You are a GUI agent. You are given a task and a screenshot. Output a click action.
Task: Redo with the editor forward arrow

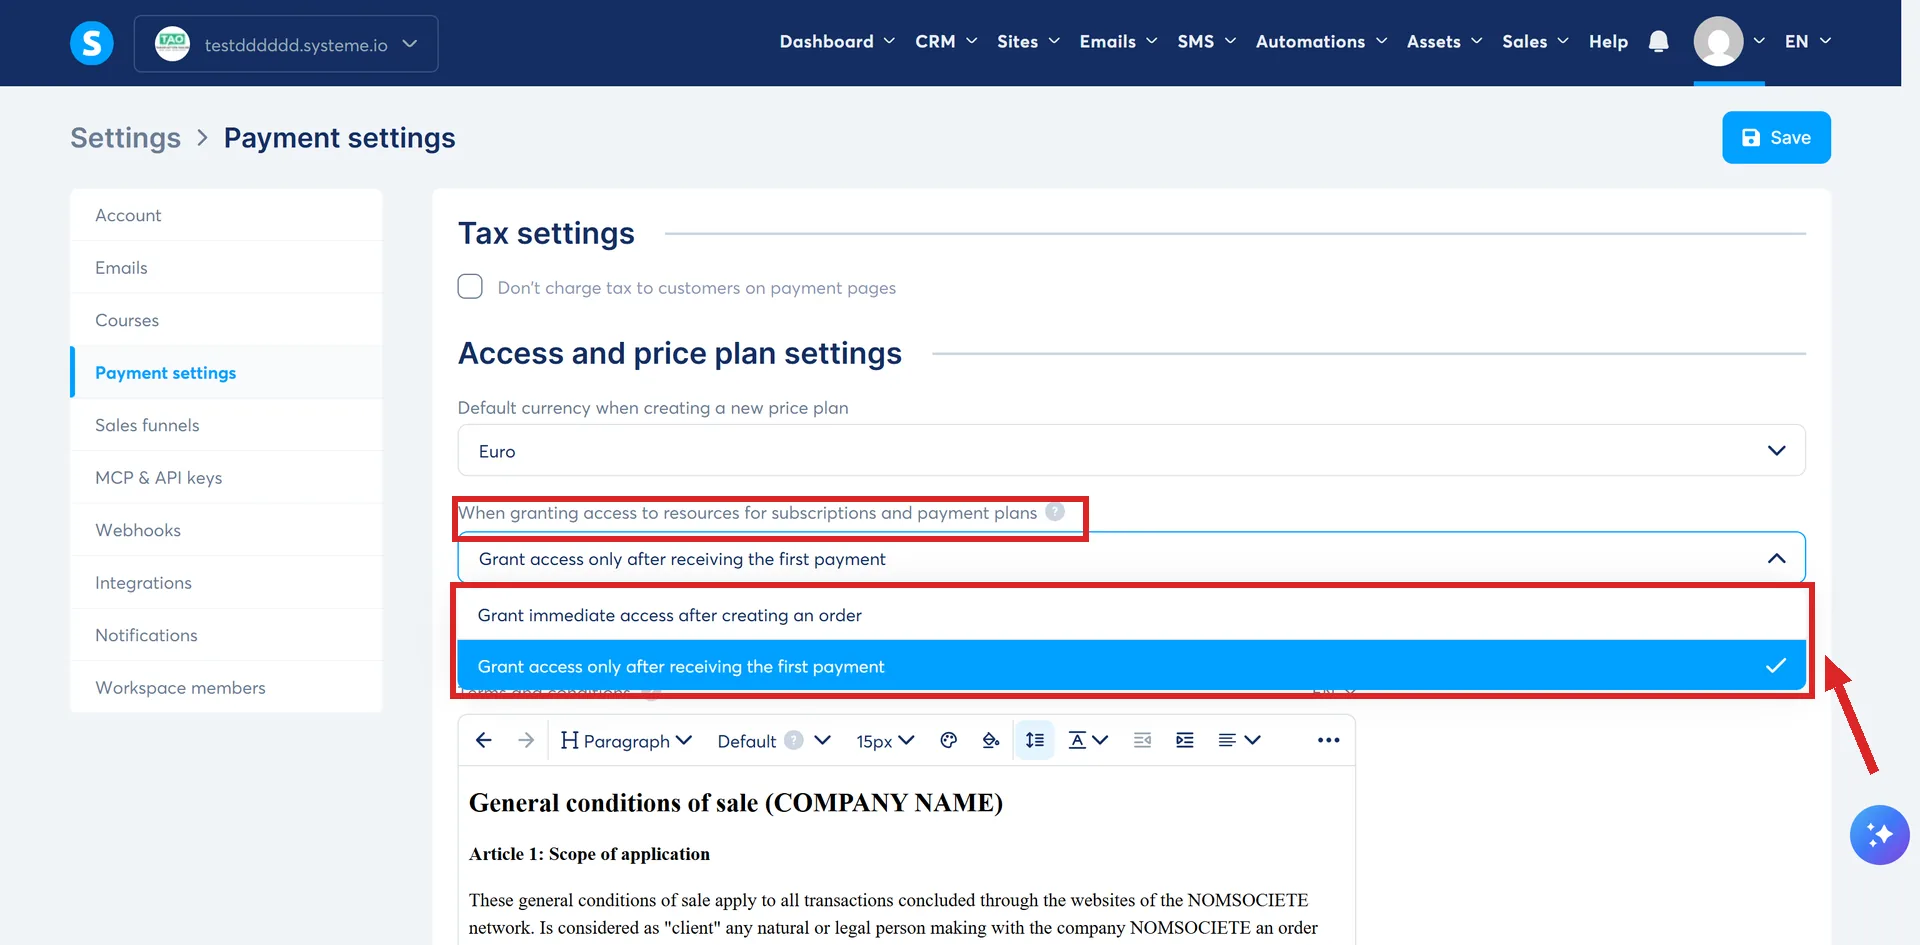tap(526, 740)
